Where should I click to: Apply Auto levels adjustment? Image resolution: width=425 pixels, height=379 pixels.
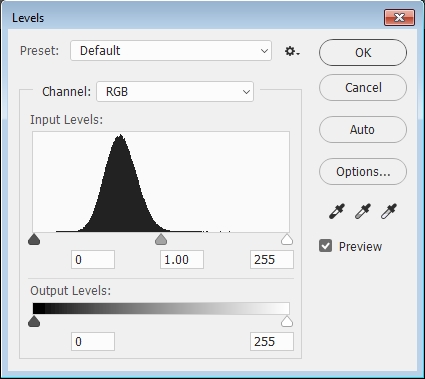click(363, 129)
